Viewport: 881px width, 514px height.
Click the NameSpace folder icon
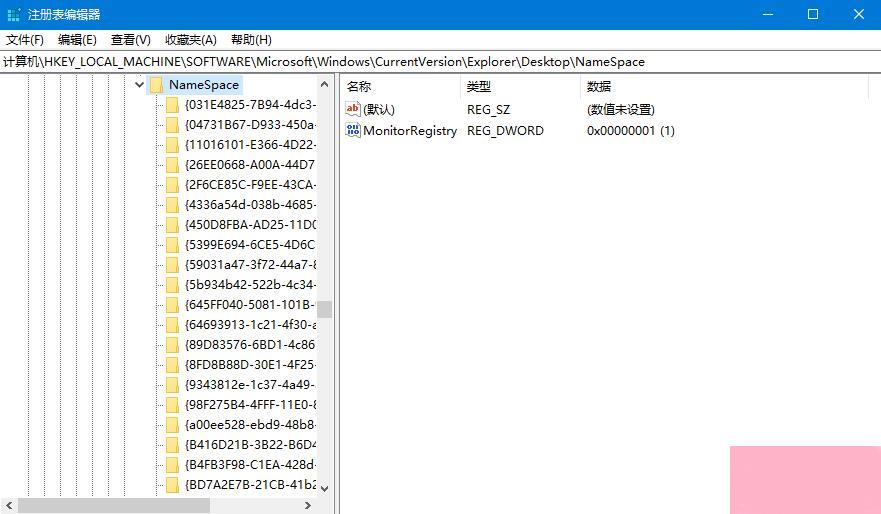pos(157,85)
